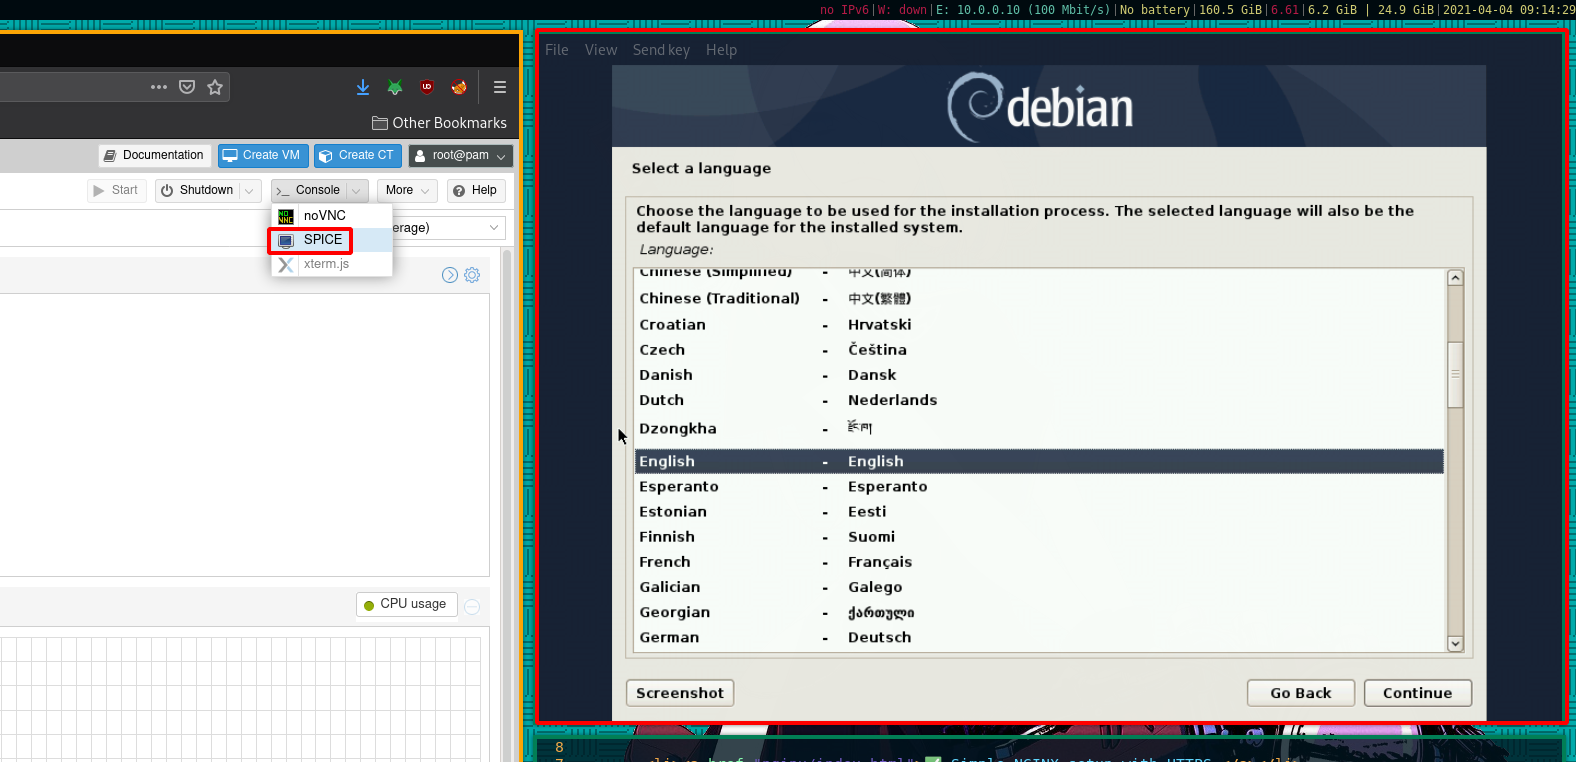The width and height of the screenshot is (1576, 762).
Task: Select Czech language row
Action: (x=1039, y=350)
